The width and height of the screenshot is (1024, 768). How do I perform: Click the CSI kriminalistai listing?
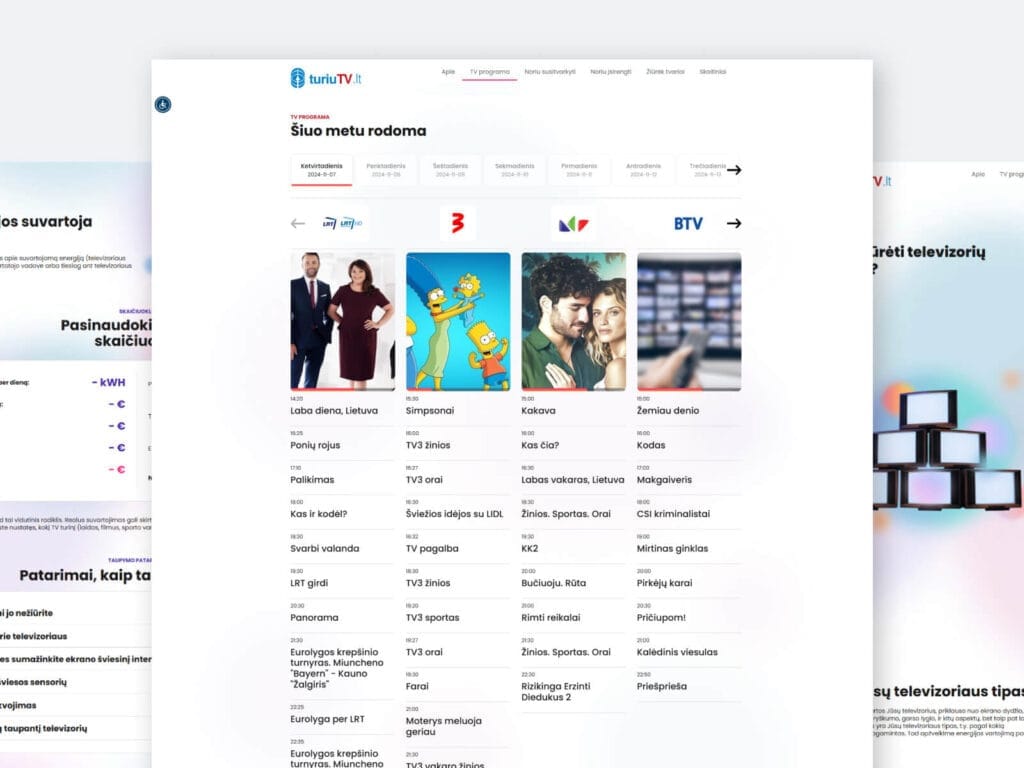[x=673, y=514]
